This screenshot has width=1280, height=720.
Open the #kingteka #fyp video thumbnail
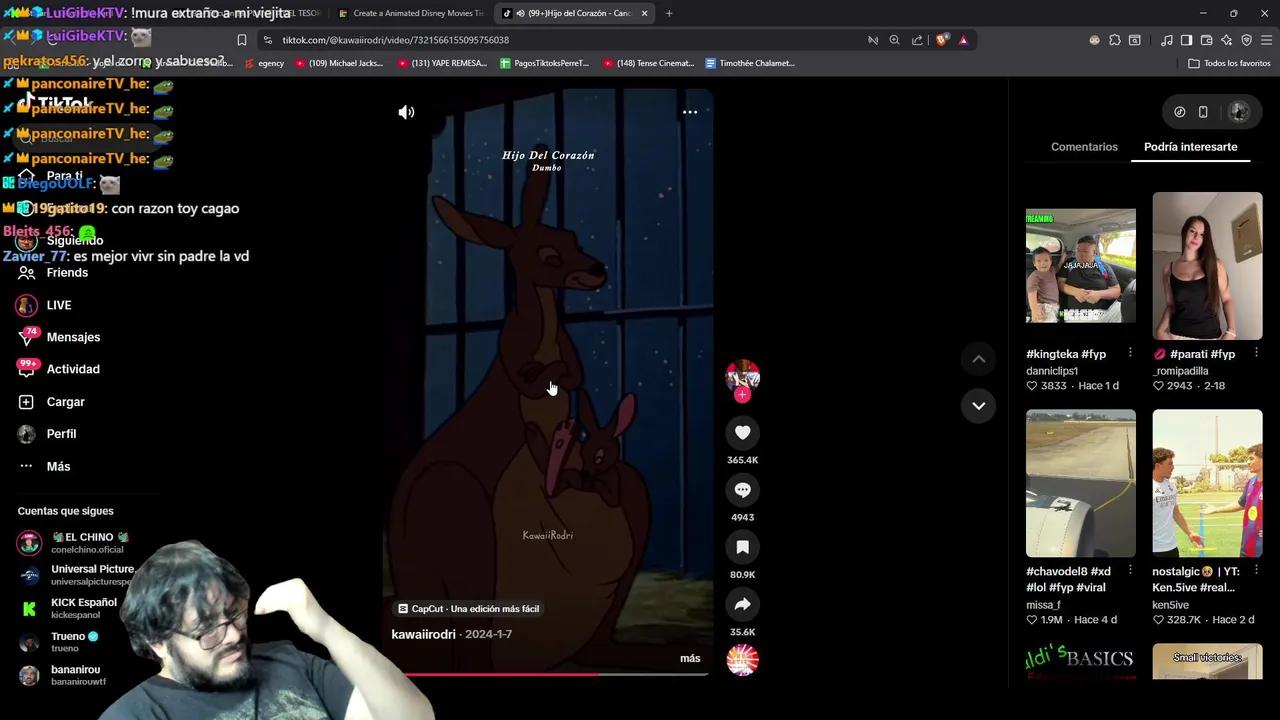click(x=1081, y=266)
